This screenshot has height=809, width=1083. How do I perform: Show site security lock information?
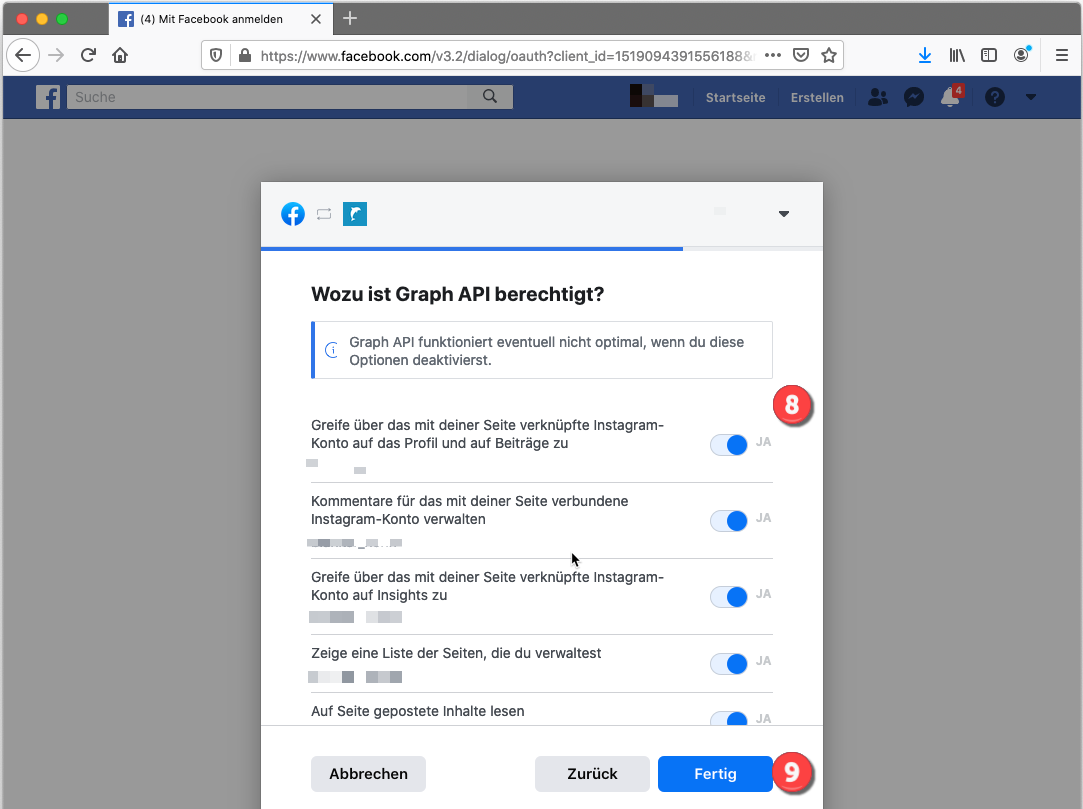[x=245, y=55]
